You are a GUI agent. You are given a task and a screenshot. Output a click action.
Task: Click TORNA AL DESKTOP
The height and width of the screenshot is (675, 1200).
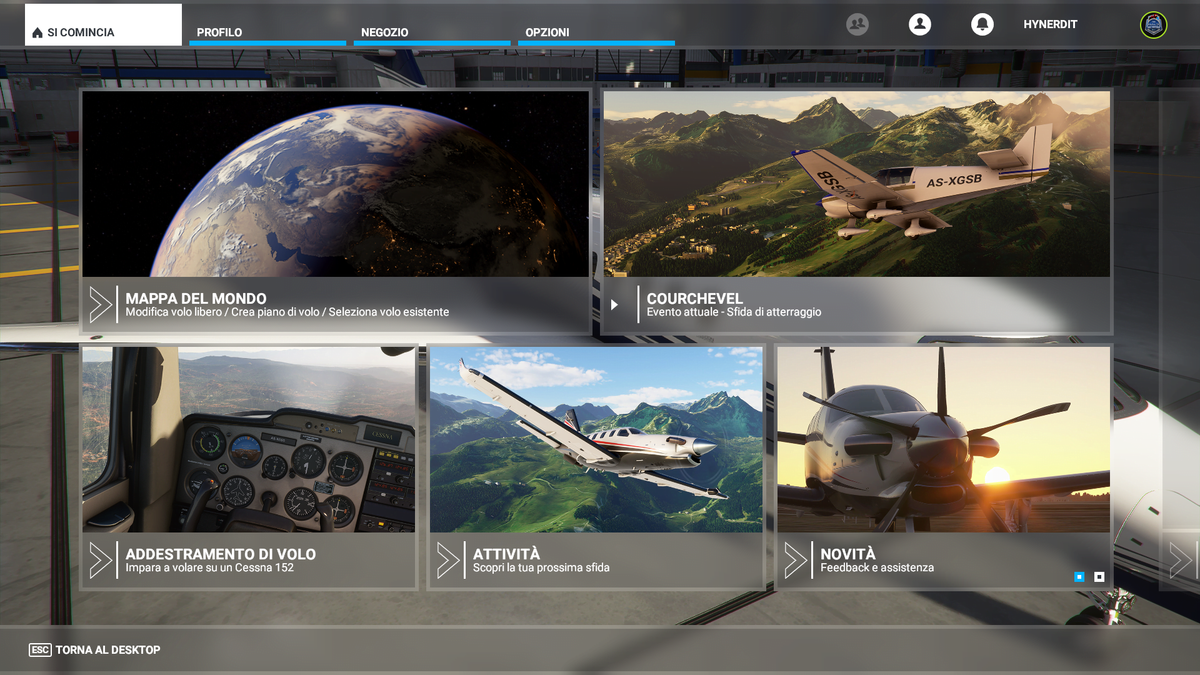(108, 650)
